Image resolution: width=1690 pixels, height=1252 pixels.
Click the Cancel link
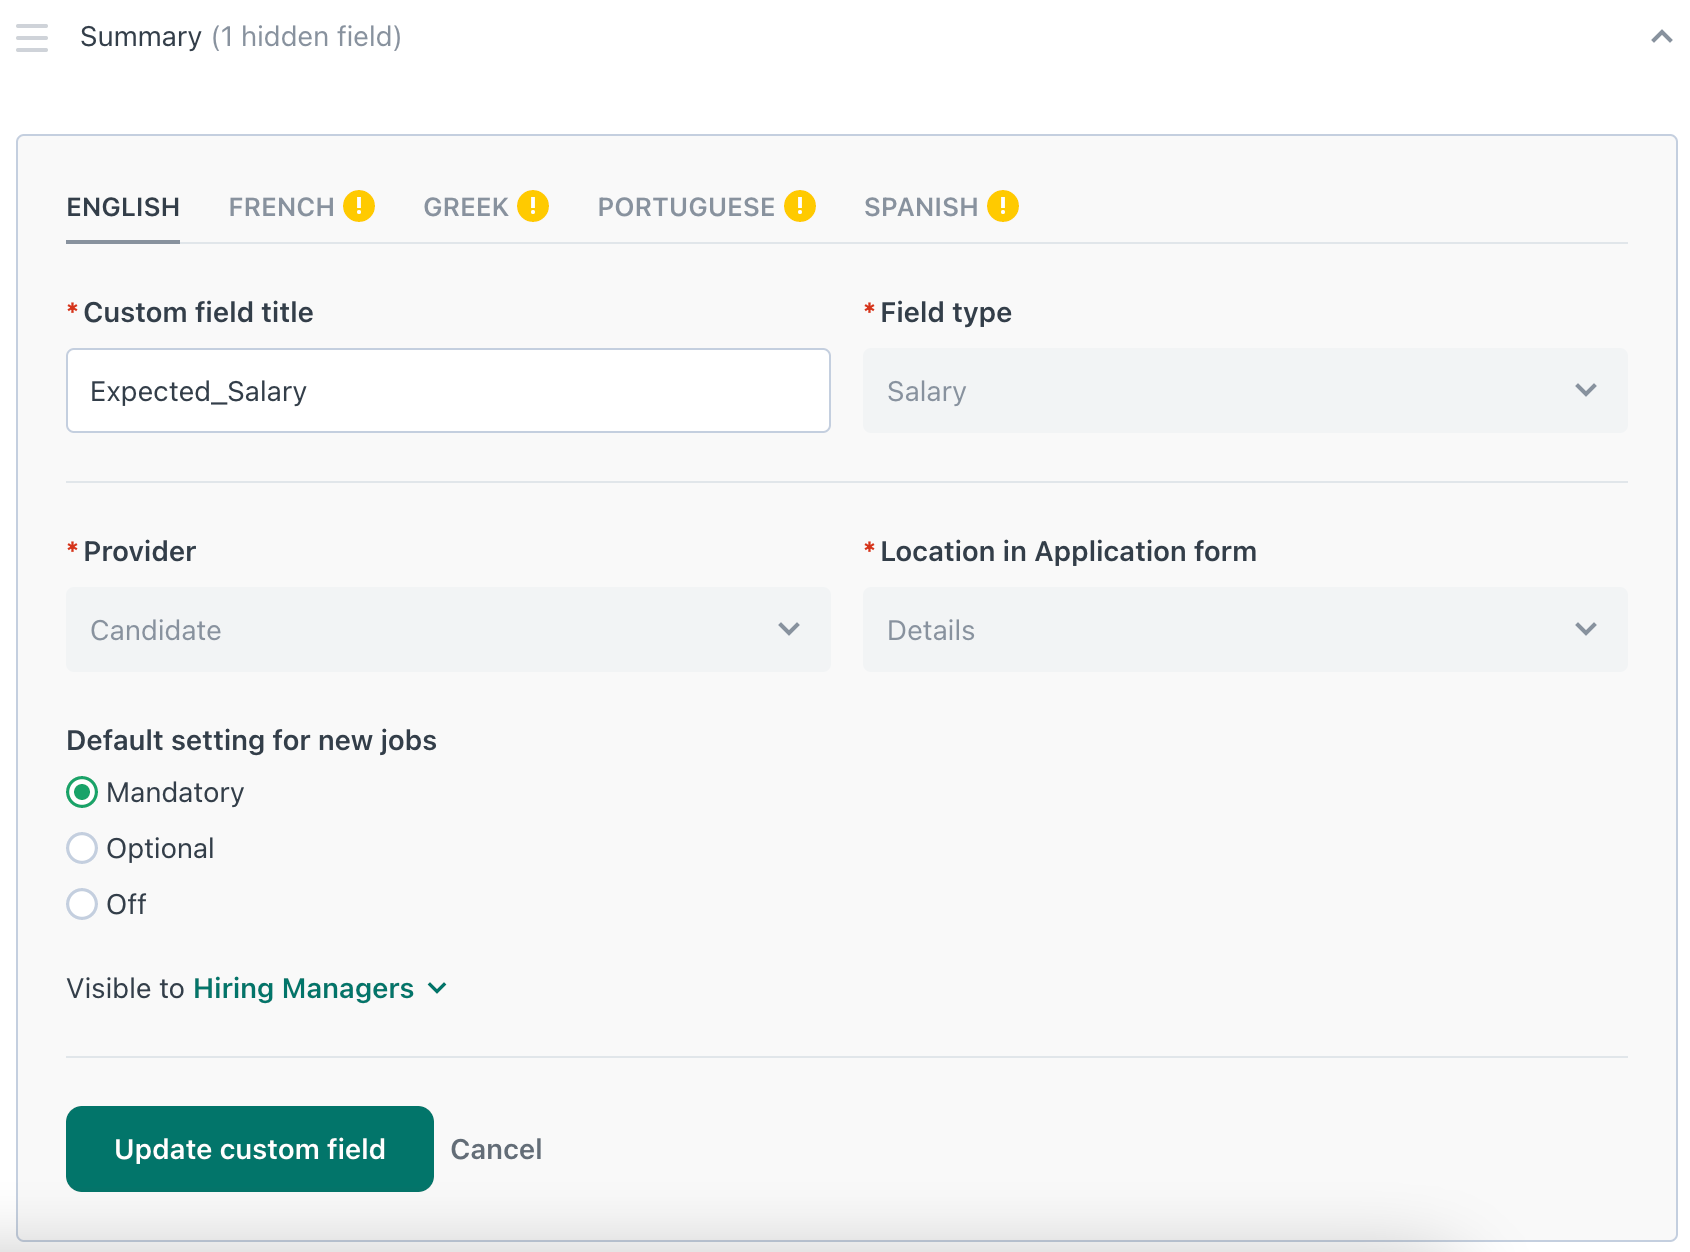coord(496,1149)
